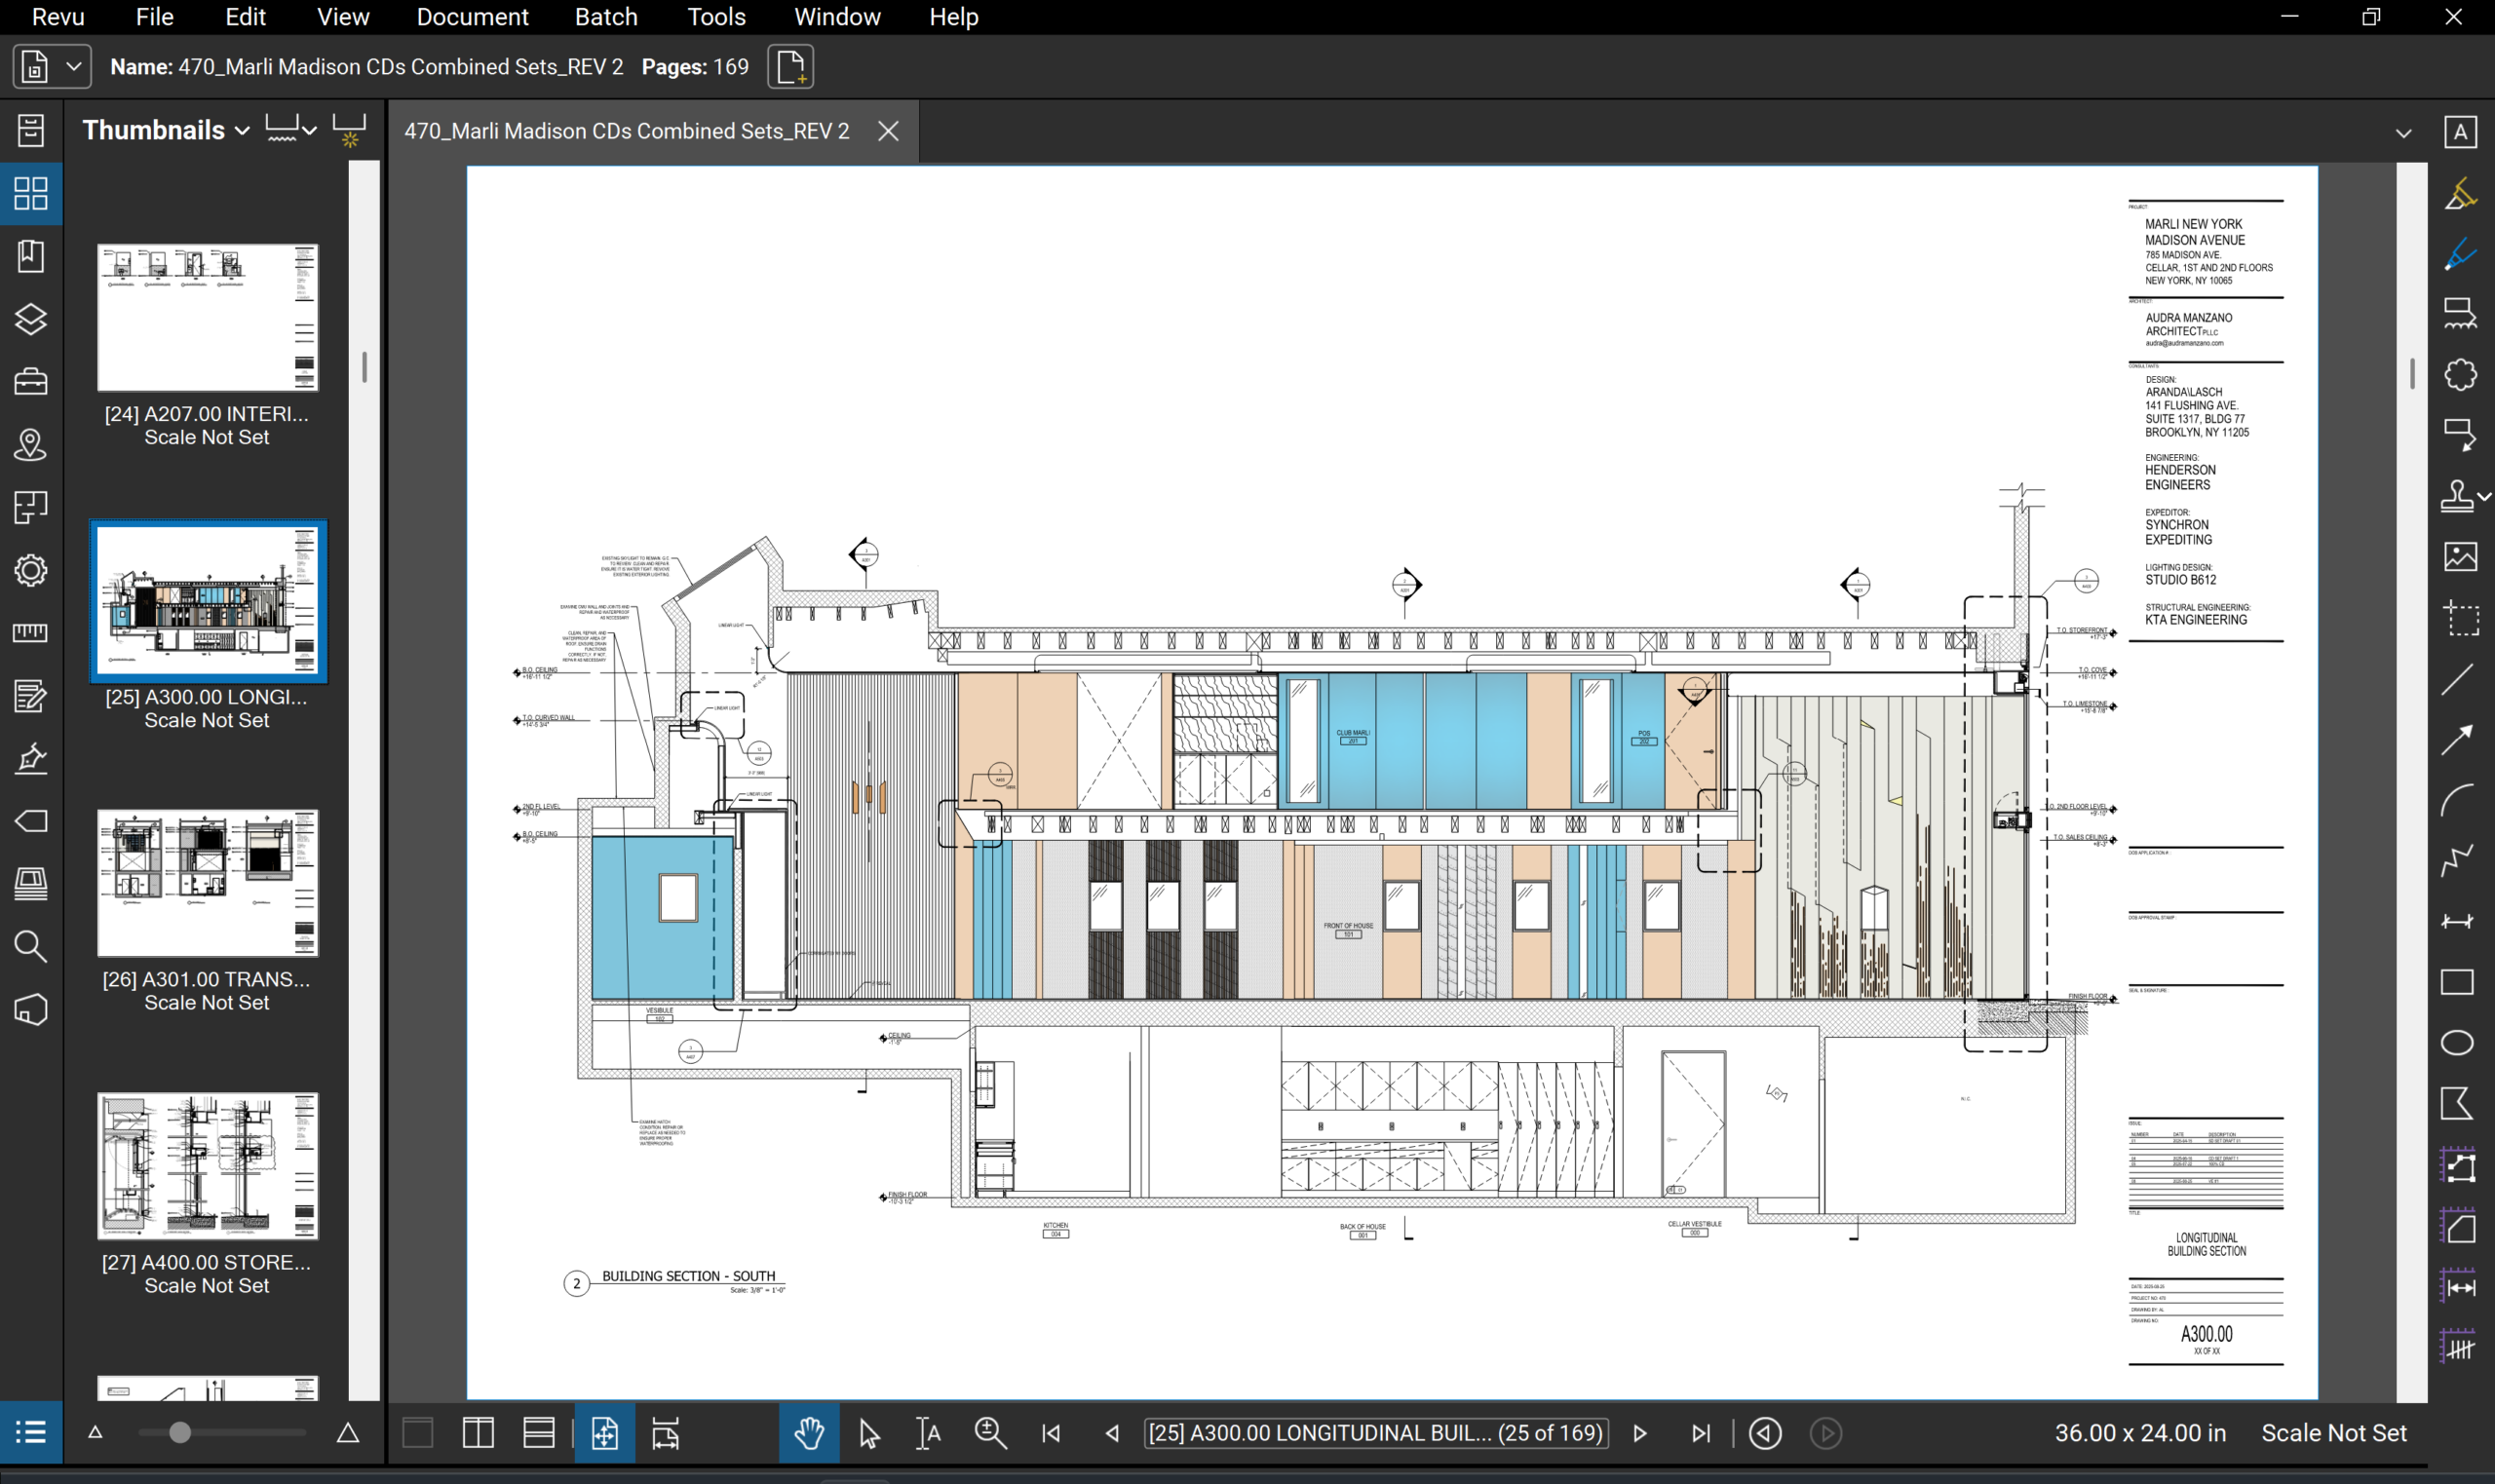Go to the previous page
Image resolution: width=2495 pixels, height=1484 pixels.
click(1112, 1433)
